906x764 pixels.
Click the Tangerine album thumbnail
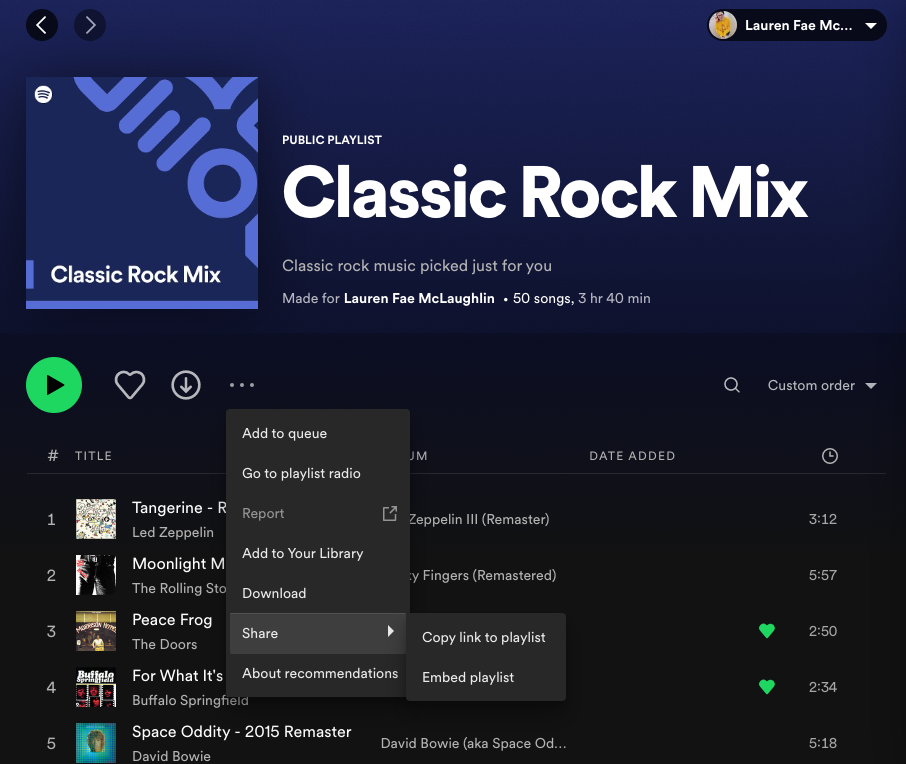tap(96, 519)
